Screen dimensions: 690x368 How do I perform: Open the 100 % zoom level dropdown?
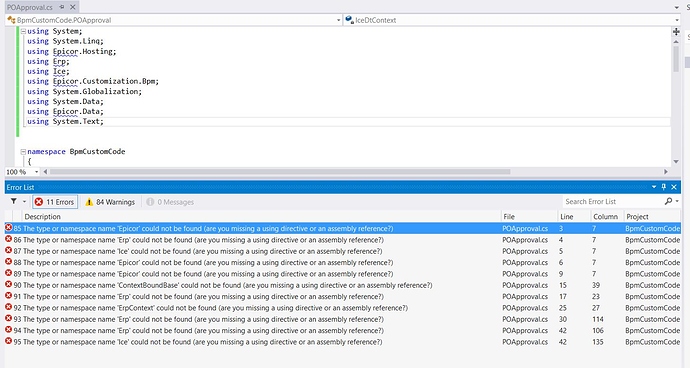pyautogui.click(x=37, y=172)
